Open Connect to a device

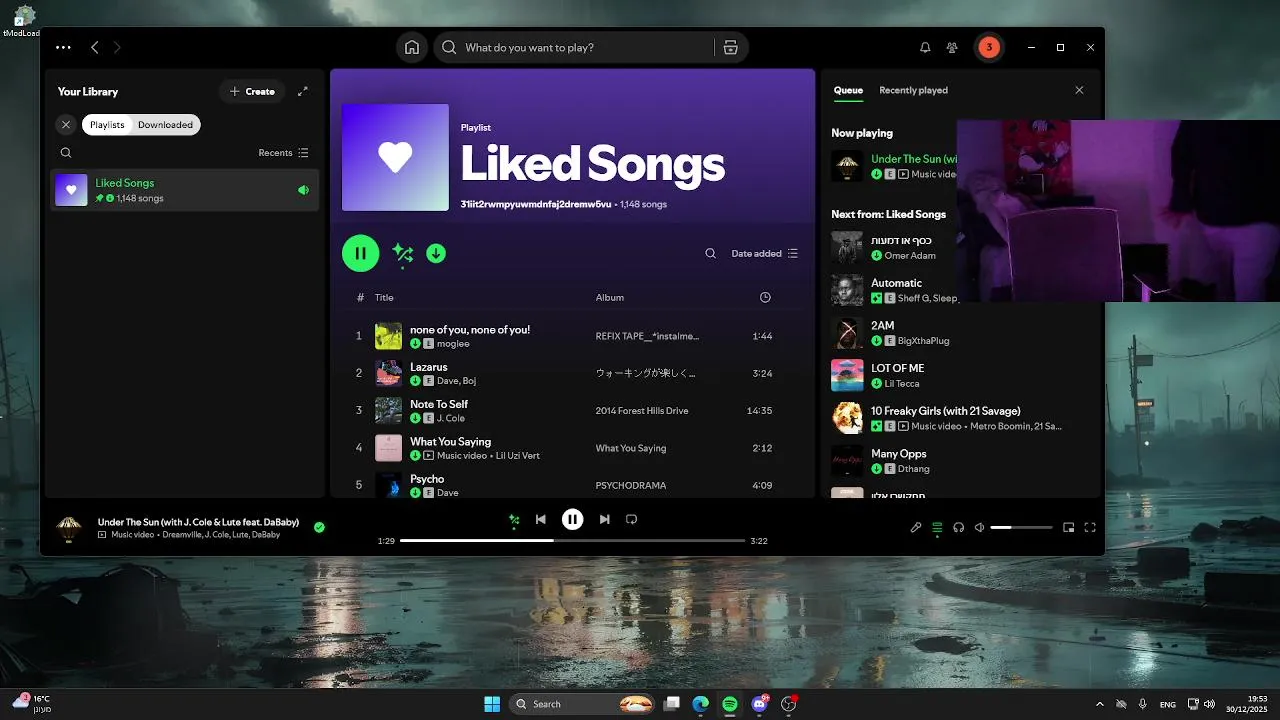958,527
